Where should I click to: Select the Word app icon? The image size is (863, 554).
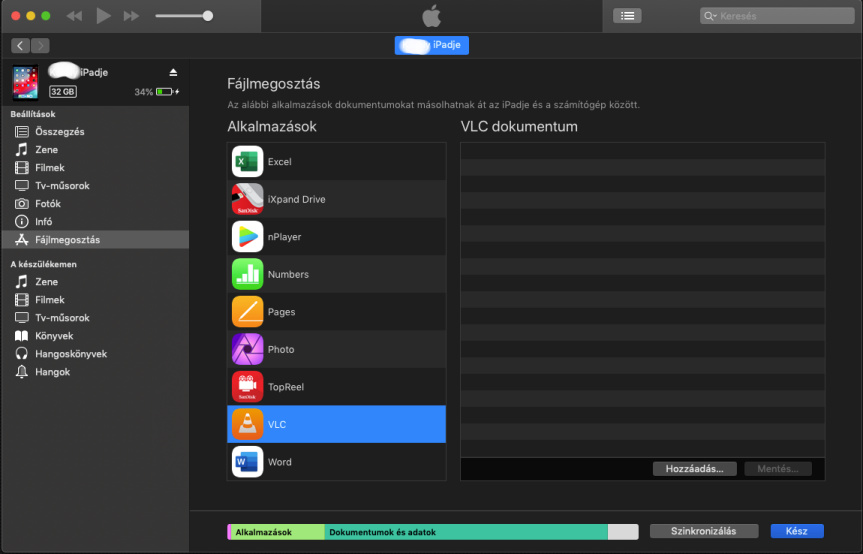tap(247, 462)
